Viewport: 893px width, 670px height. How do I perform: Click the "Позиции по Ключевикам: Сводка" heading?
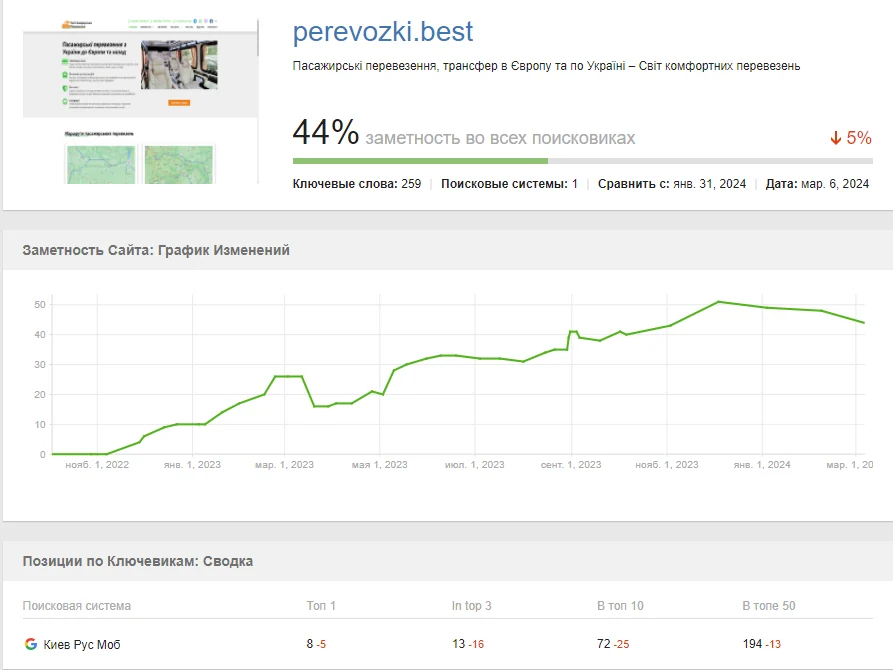(138, 561)
